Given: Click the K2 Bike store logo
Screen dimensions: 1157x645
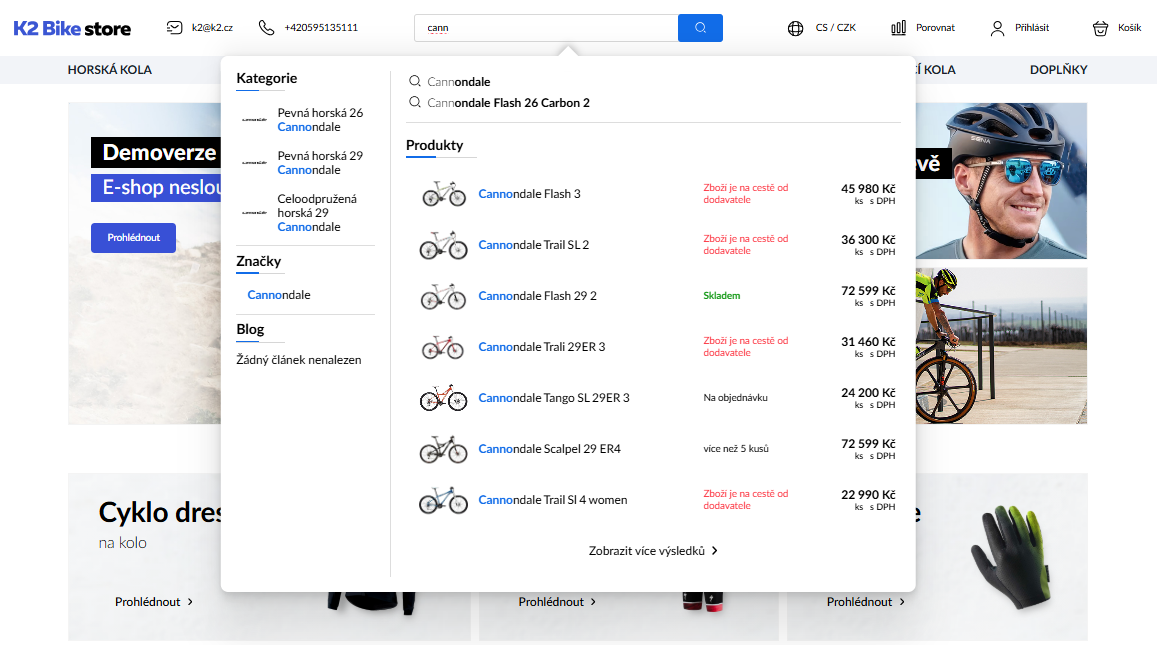Looking at the screenshot, I should tap(72, 28).
